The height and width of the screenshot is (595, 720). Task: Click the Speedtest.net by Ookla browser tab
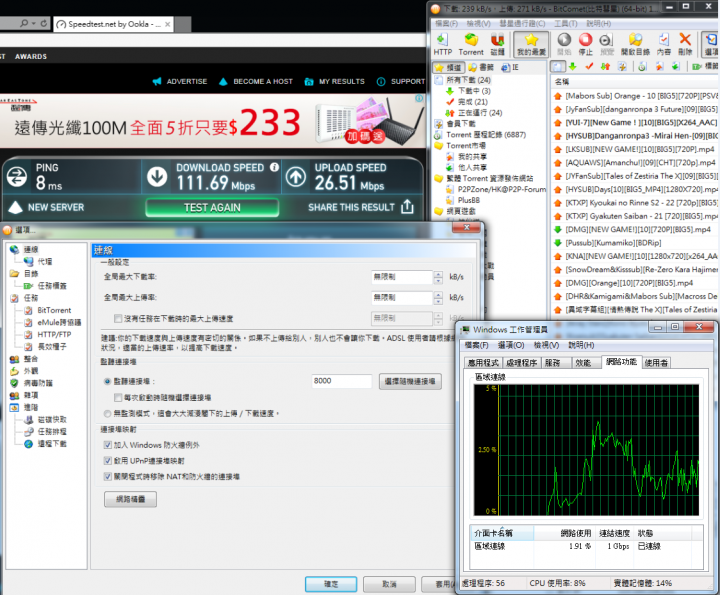(x=113, y=24)
